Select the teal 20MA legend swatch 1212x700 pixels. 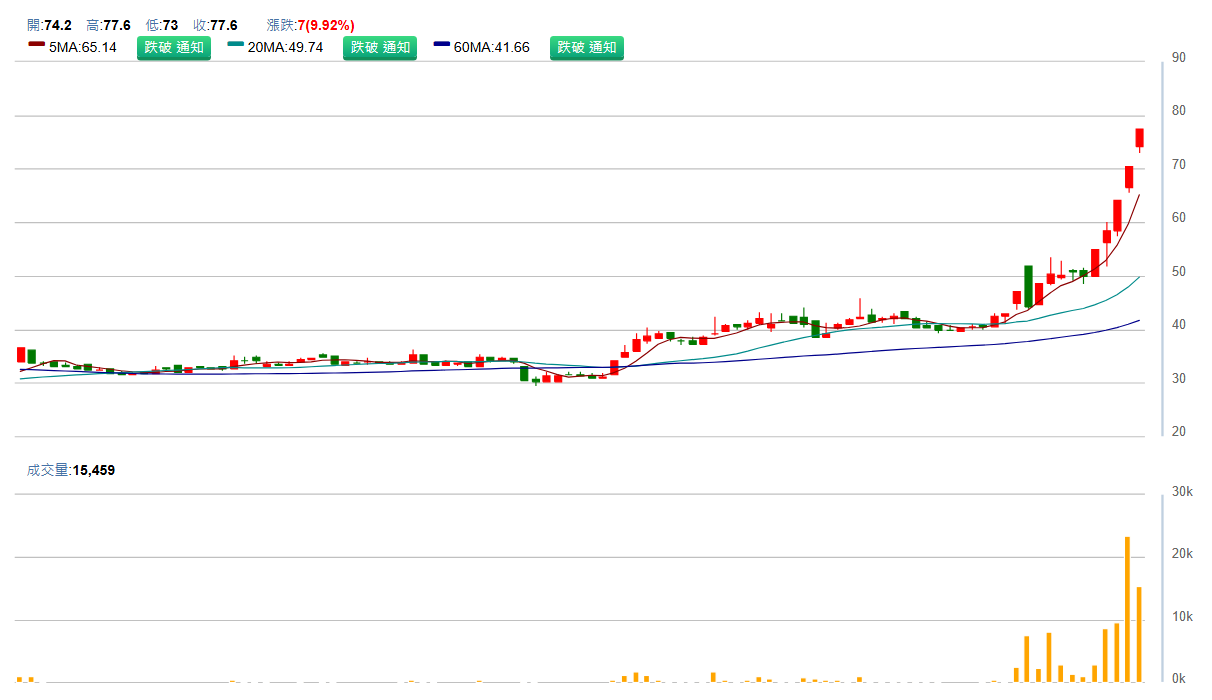coord(236,45)
